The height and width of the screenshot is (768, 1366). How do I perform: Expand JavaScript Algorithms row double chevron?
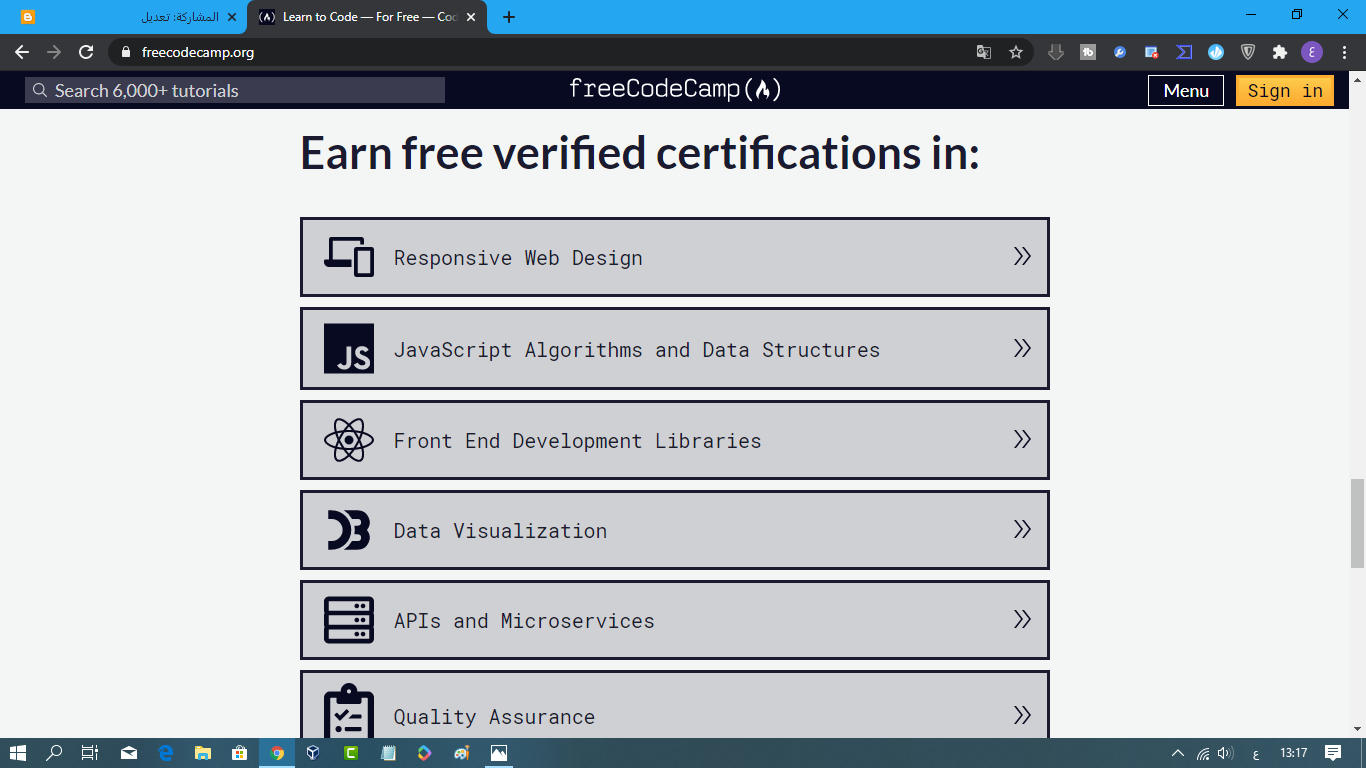point(1022,348)
